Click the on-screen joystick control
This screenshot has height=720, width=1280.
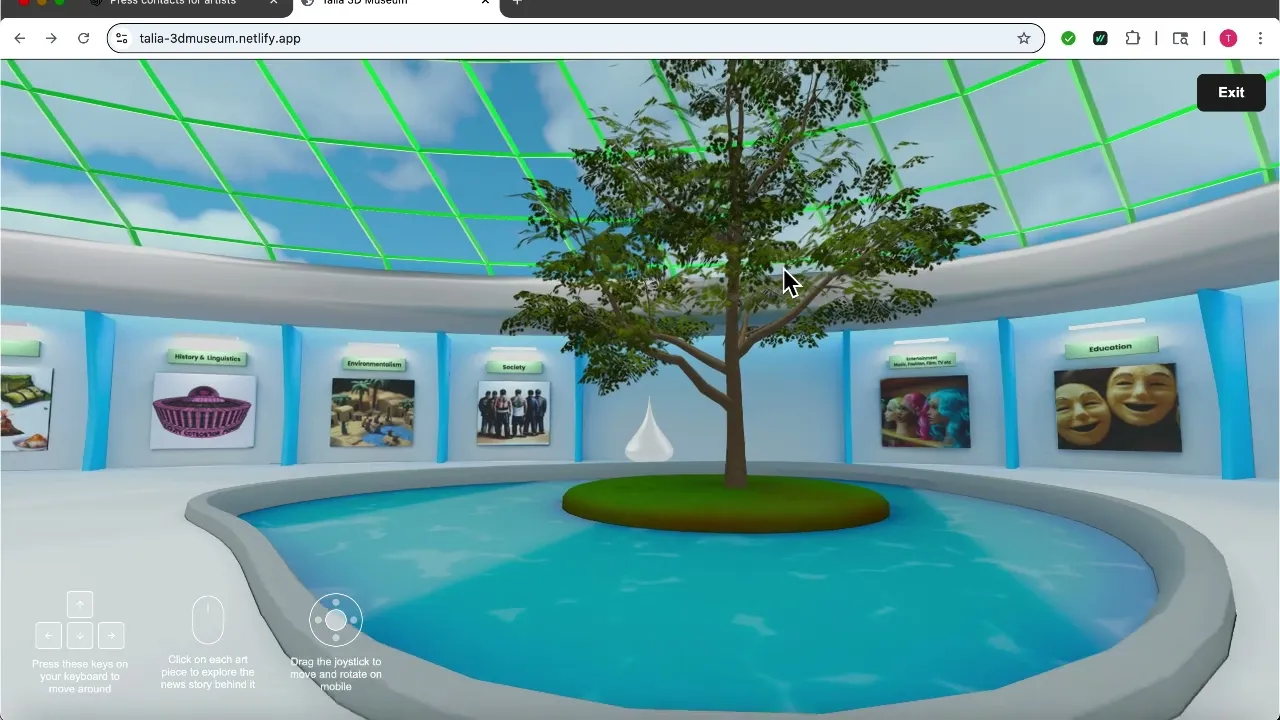[336, 620]
